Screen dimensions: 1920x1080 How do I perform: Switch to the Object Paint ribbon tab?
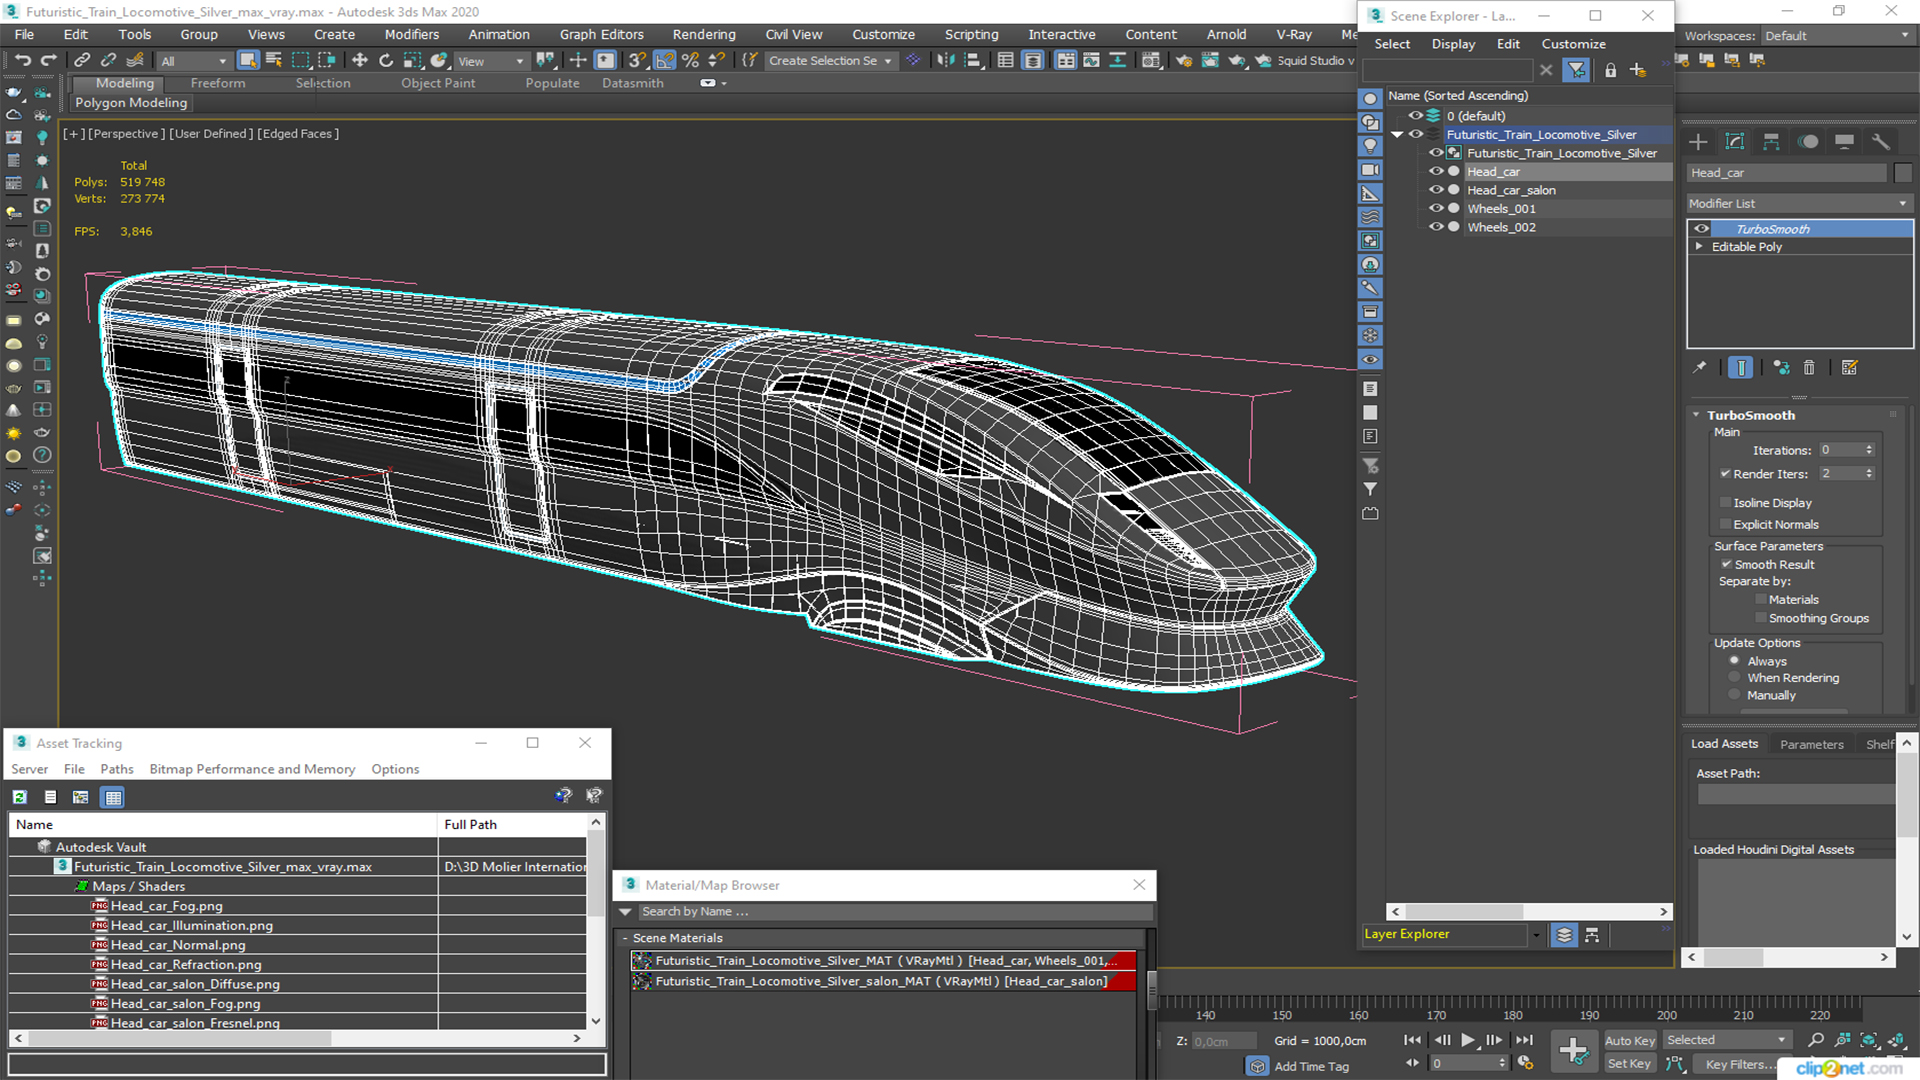click(438, 83)
